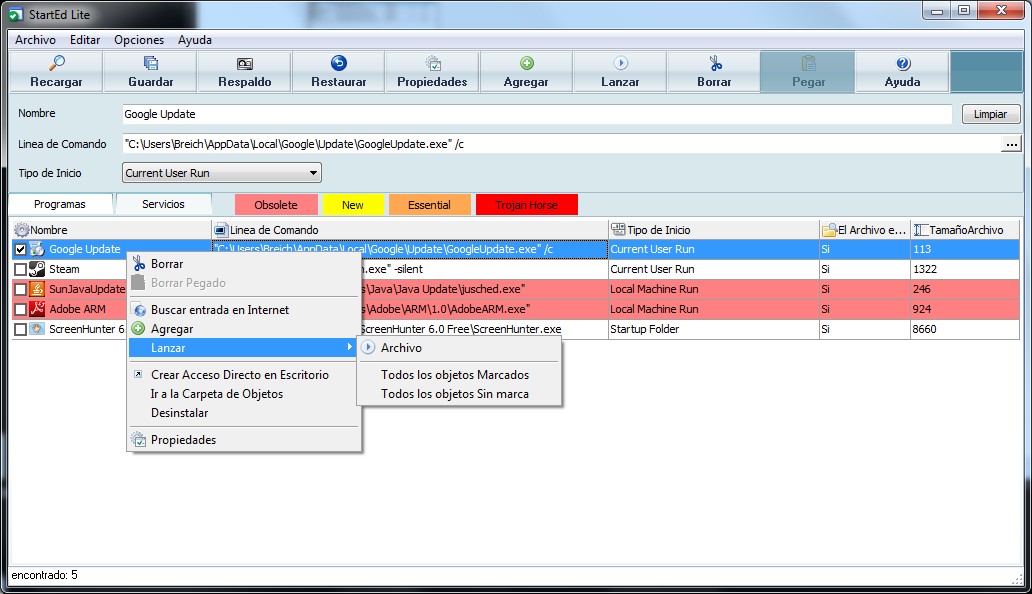This screenshot has width=1032, height=594.
Task: Click the Restaurar restore toolbar button
Action: tap(338, 72)
